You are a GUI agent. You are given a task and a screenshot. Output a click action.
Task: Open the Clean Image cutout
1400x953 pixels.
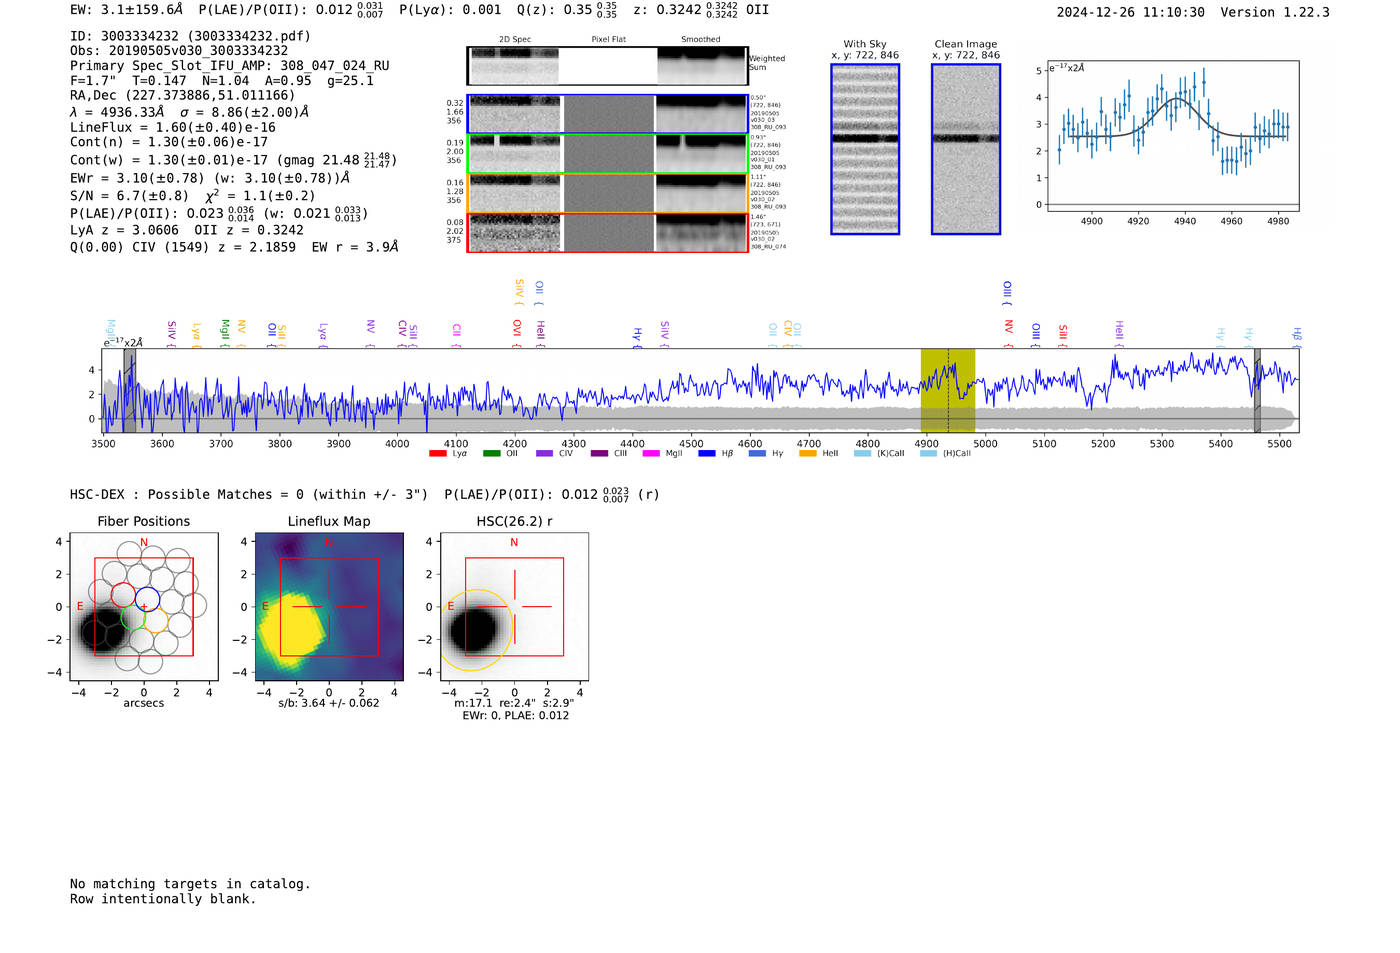(x=966, y=149)
